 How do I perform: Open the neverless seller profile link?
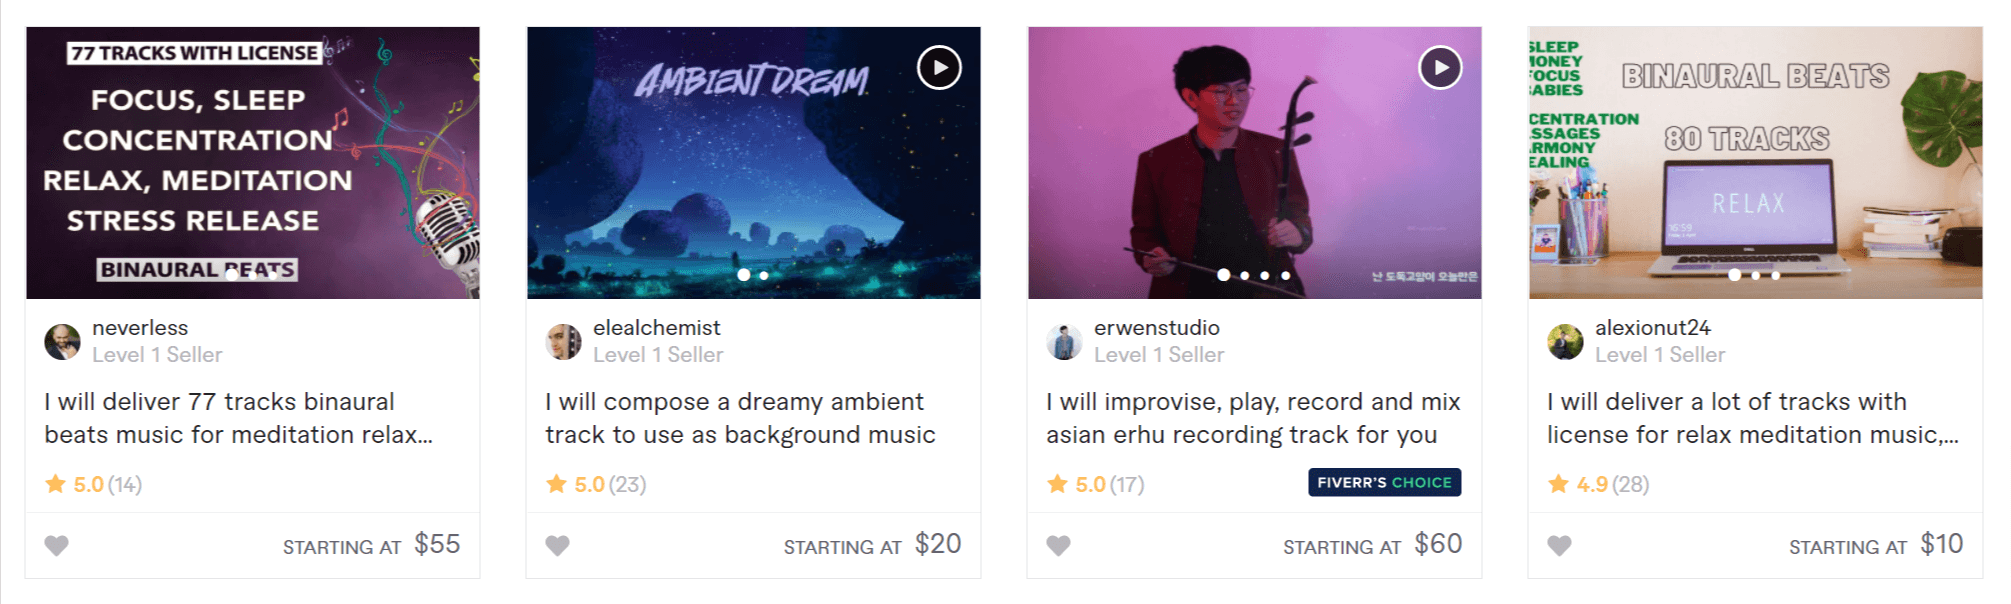(x=140, y=328)
